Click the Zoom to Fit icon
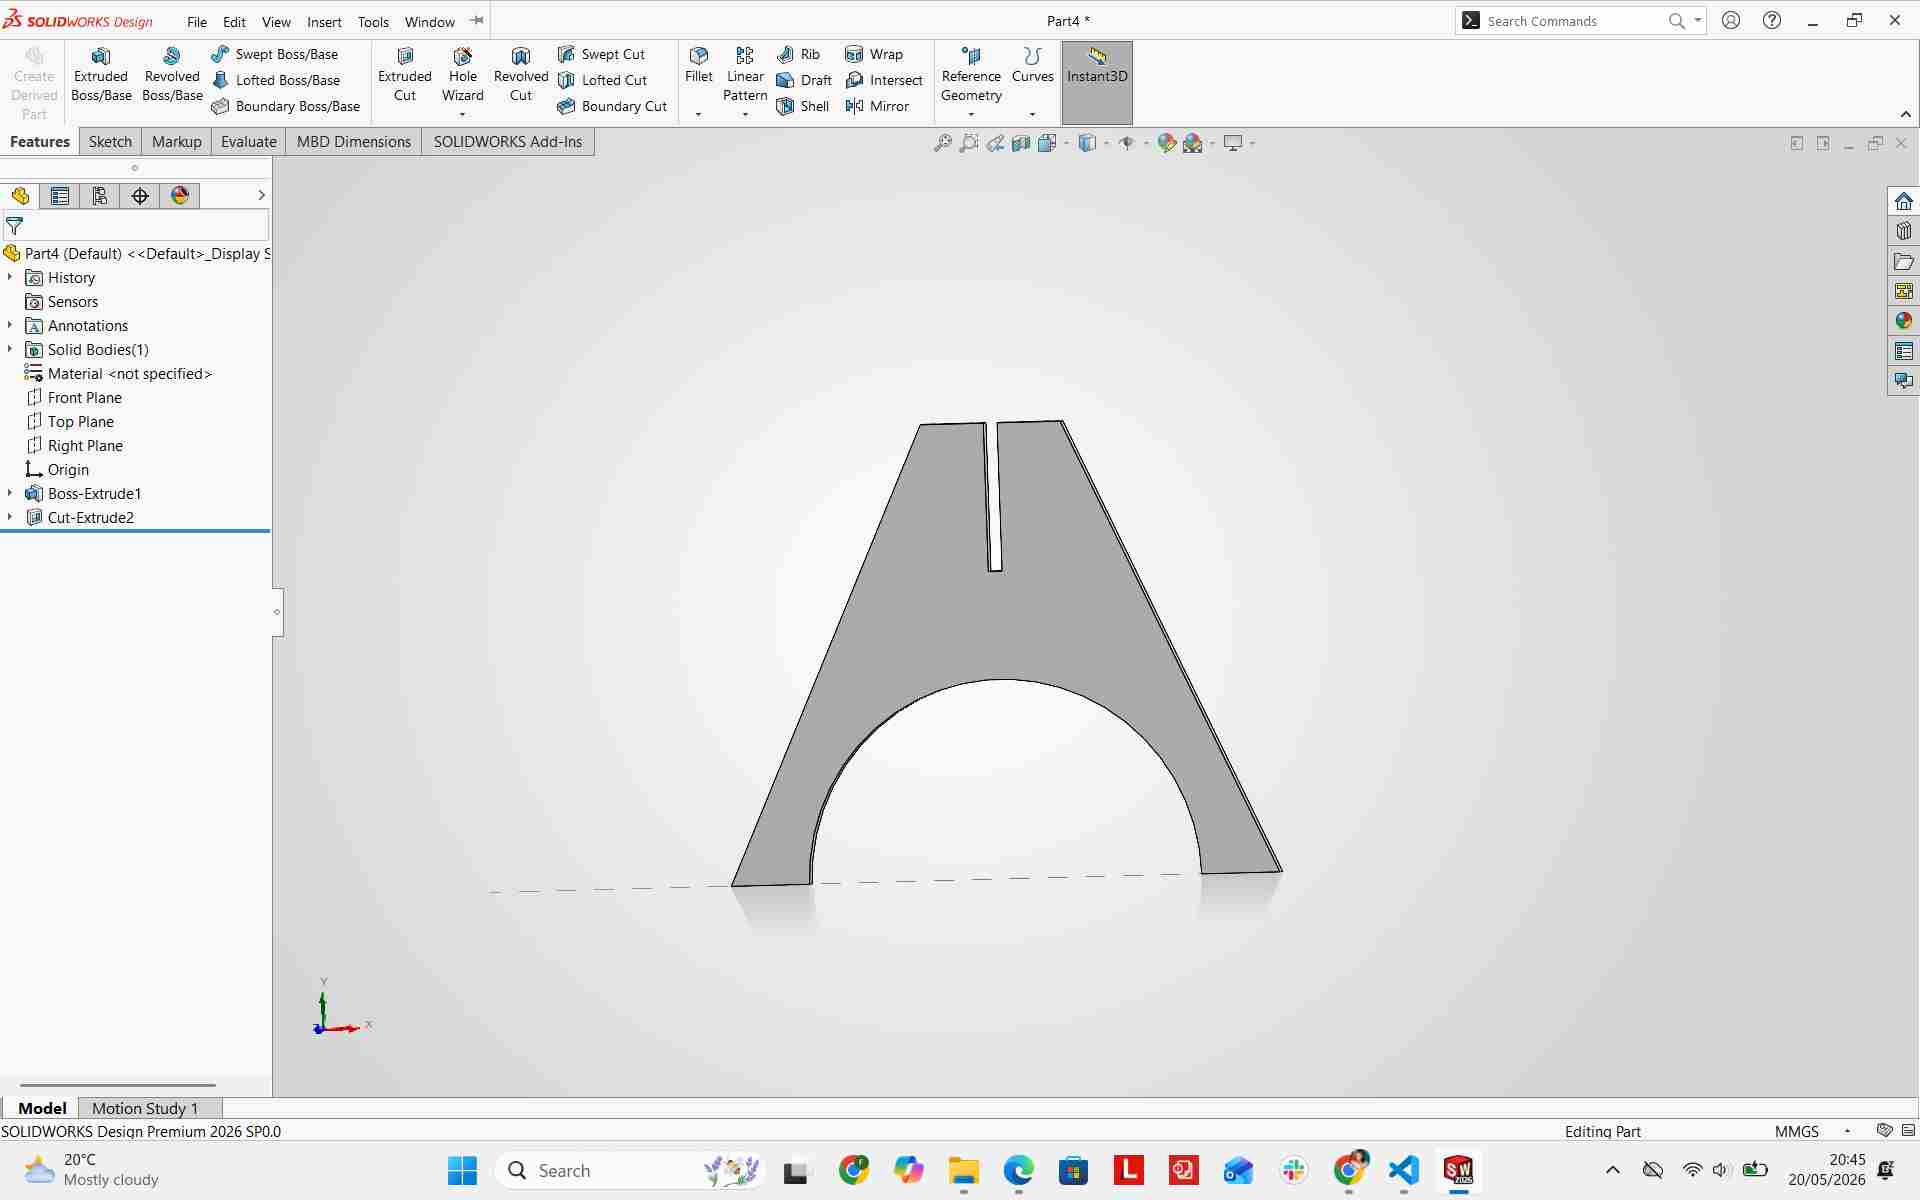 click(942, 143)
